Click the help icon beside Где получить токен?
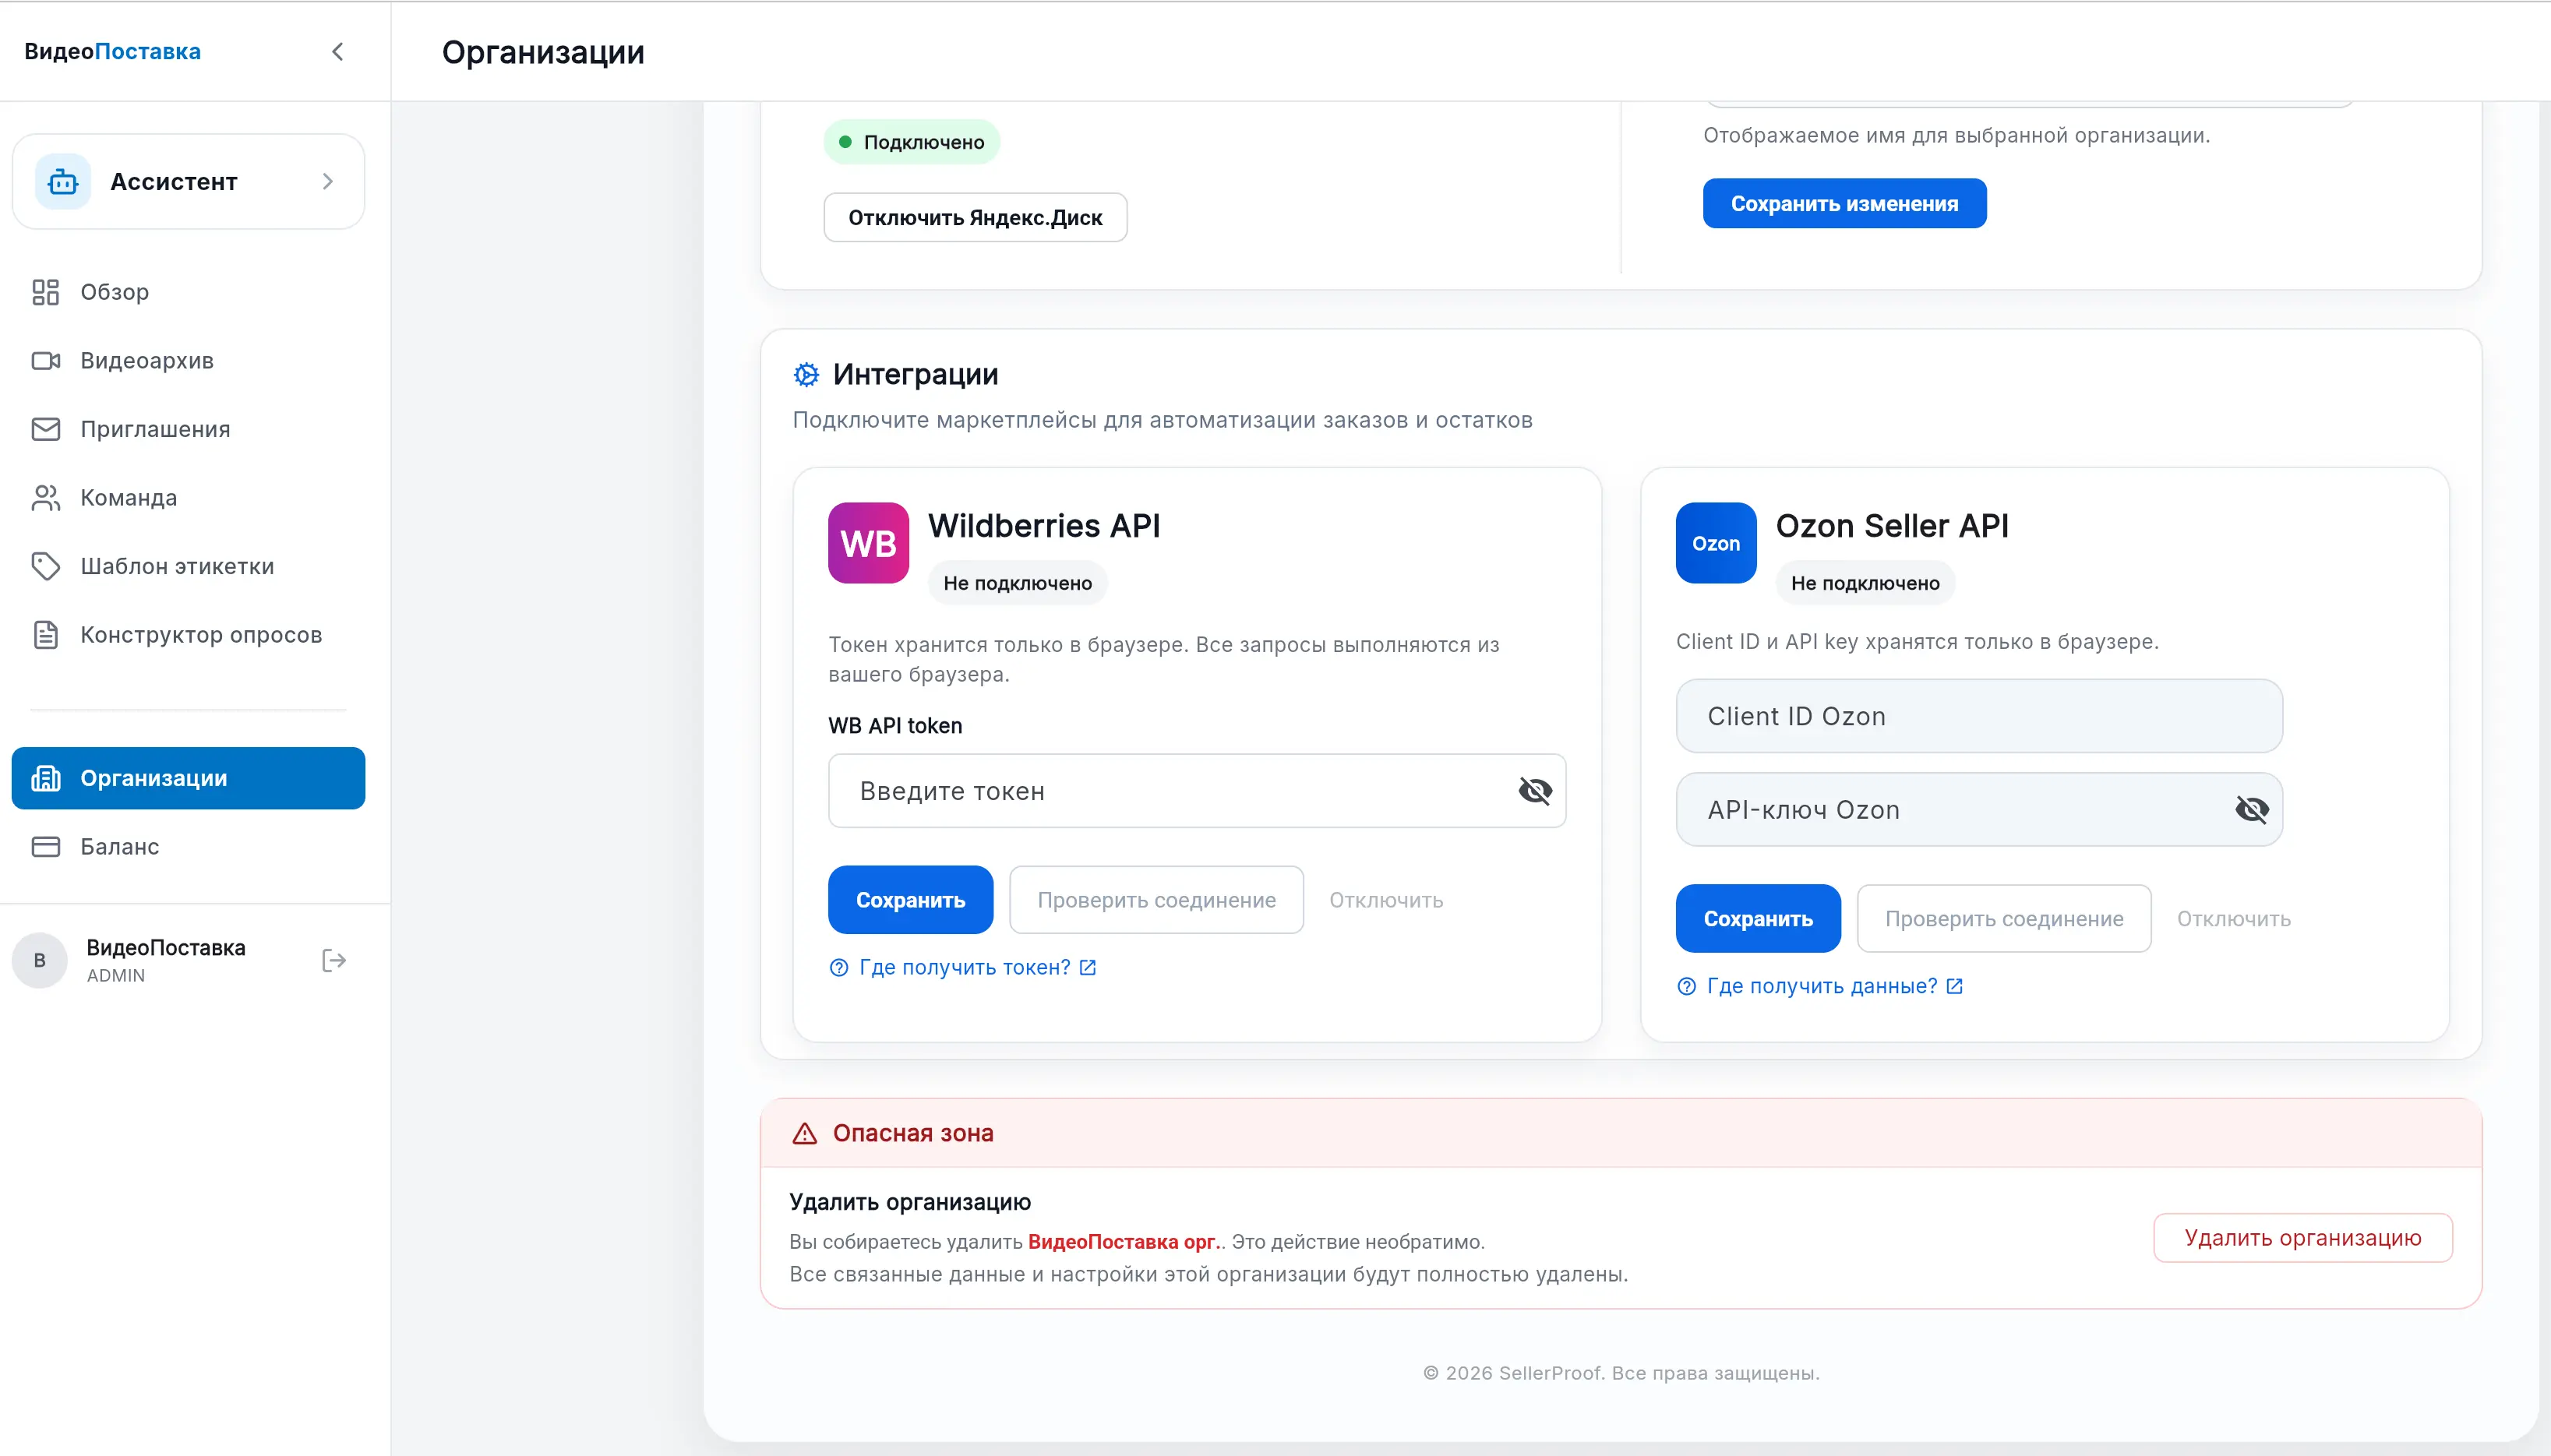Image resolution: width=2551 pixels, height=1456 pixels. (839, 968)
